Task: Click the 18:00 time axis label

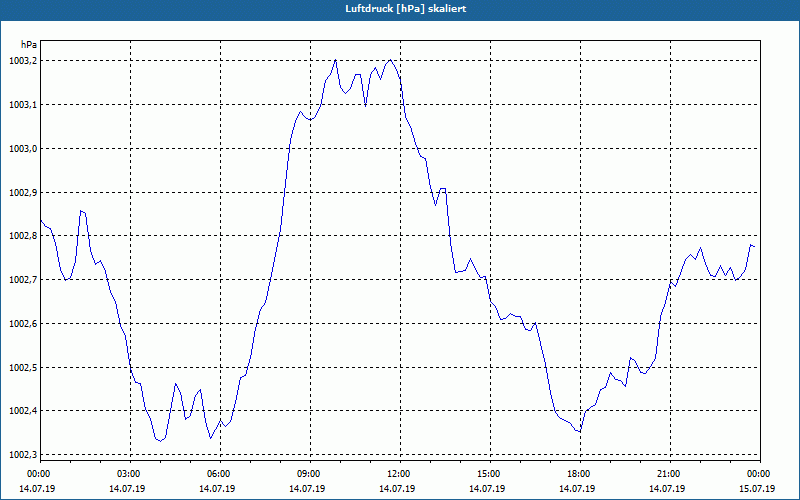Action: 580,474
